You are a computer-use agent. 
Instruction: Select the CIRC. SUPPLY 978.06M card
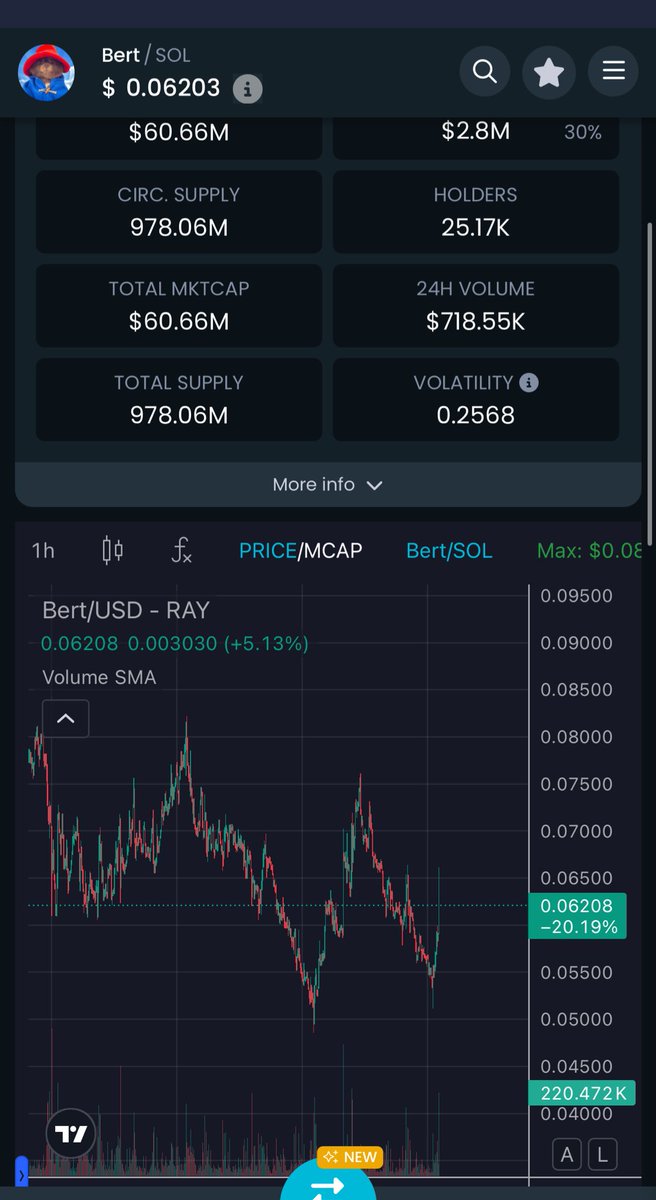click(179, 212)
